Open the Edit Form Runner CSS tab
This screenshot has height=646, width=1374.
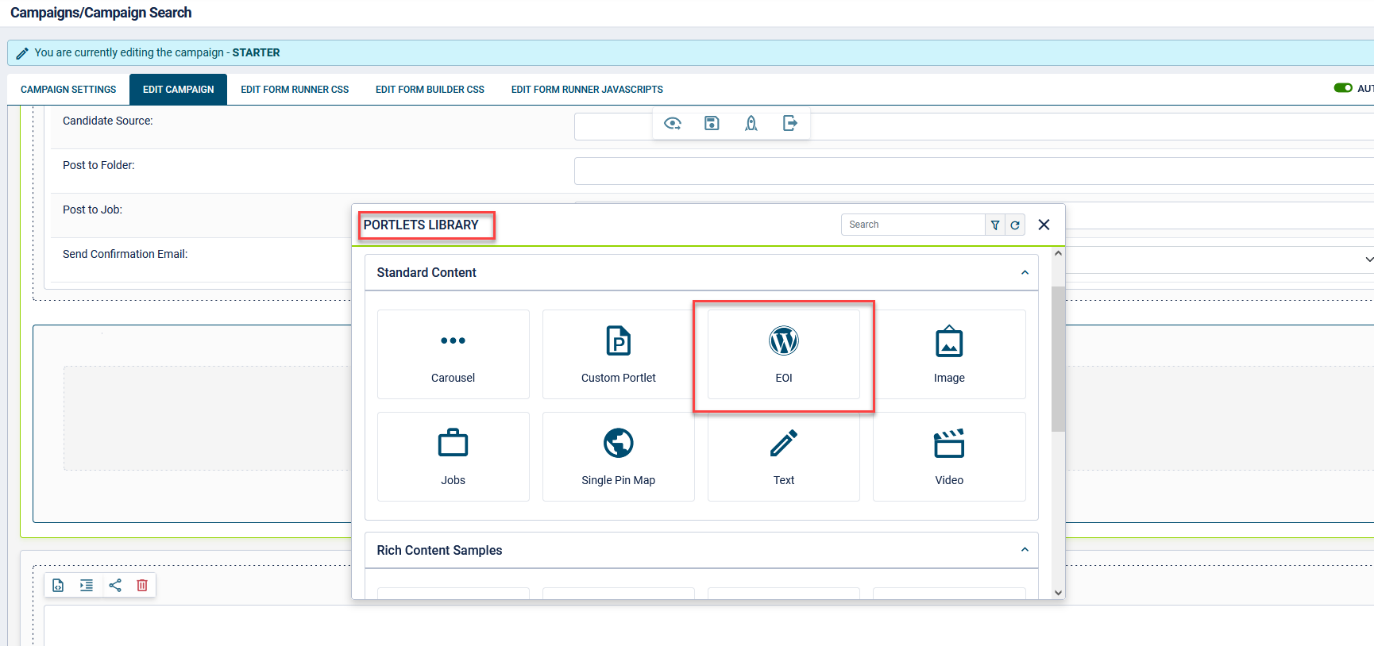coord(295,89)
